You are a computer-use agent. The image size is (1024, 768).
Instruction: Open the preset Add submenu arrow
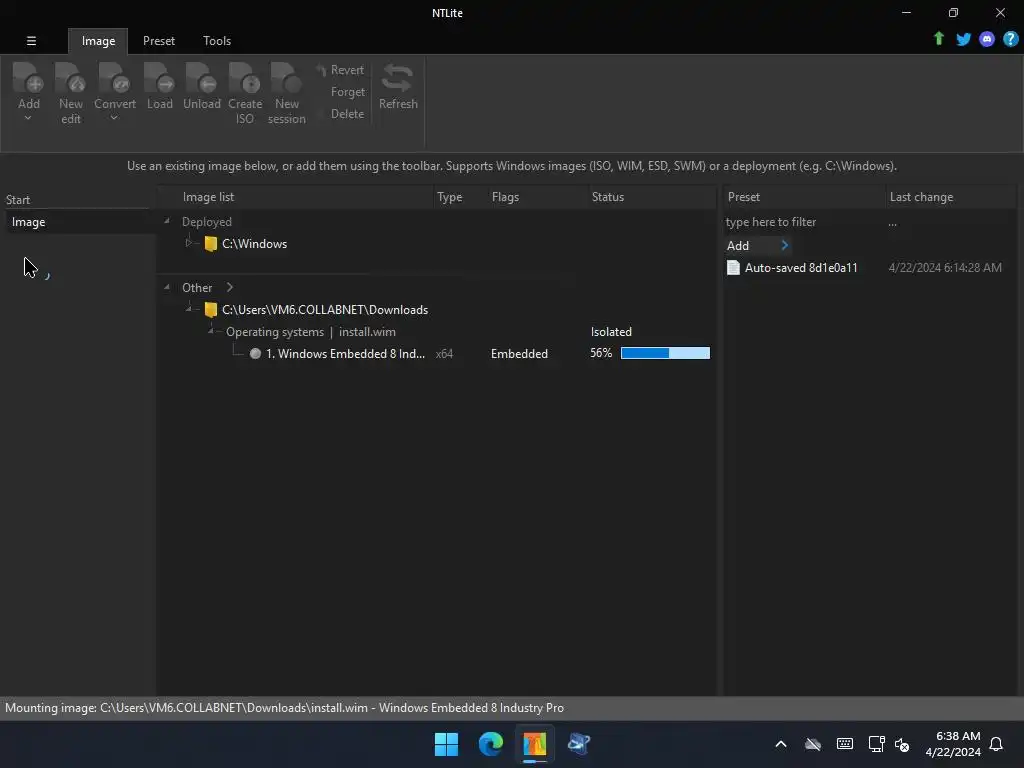(785, 246)
